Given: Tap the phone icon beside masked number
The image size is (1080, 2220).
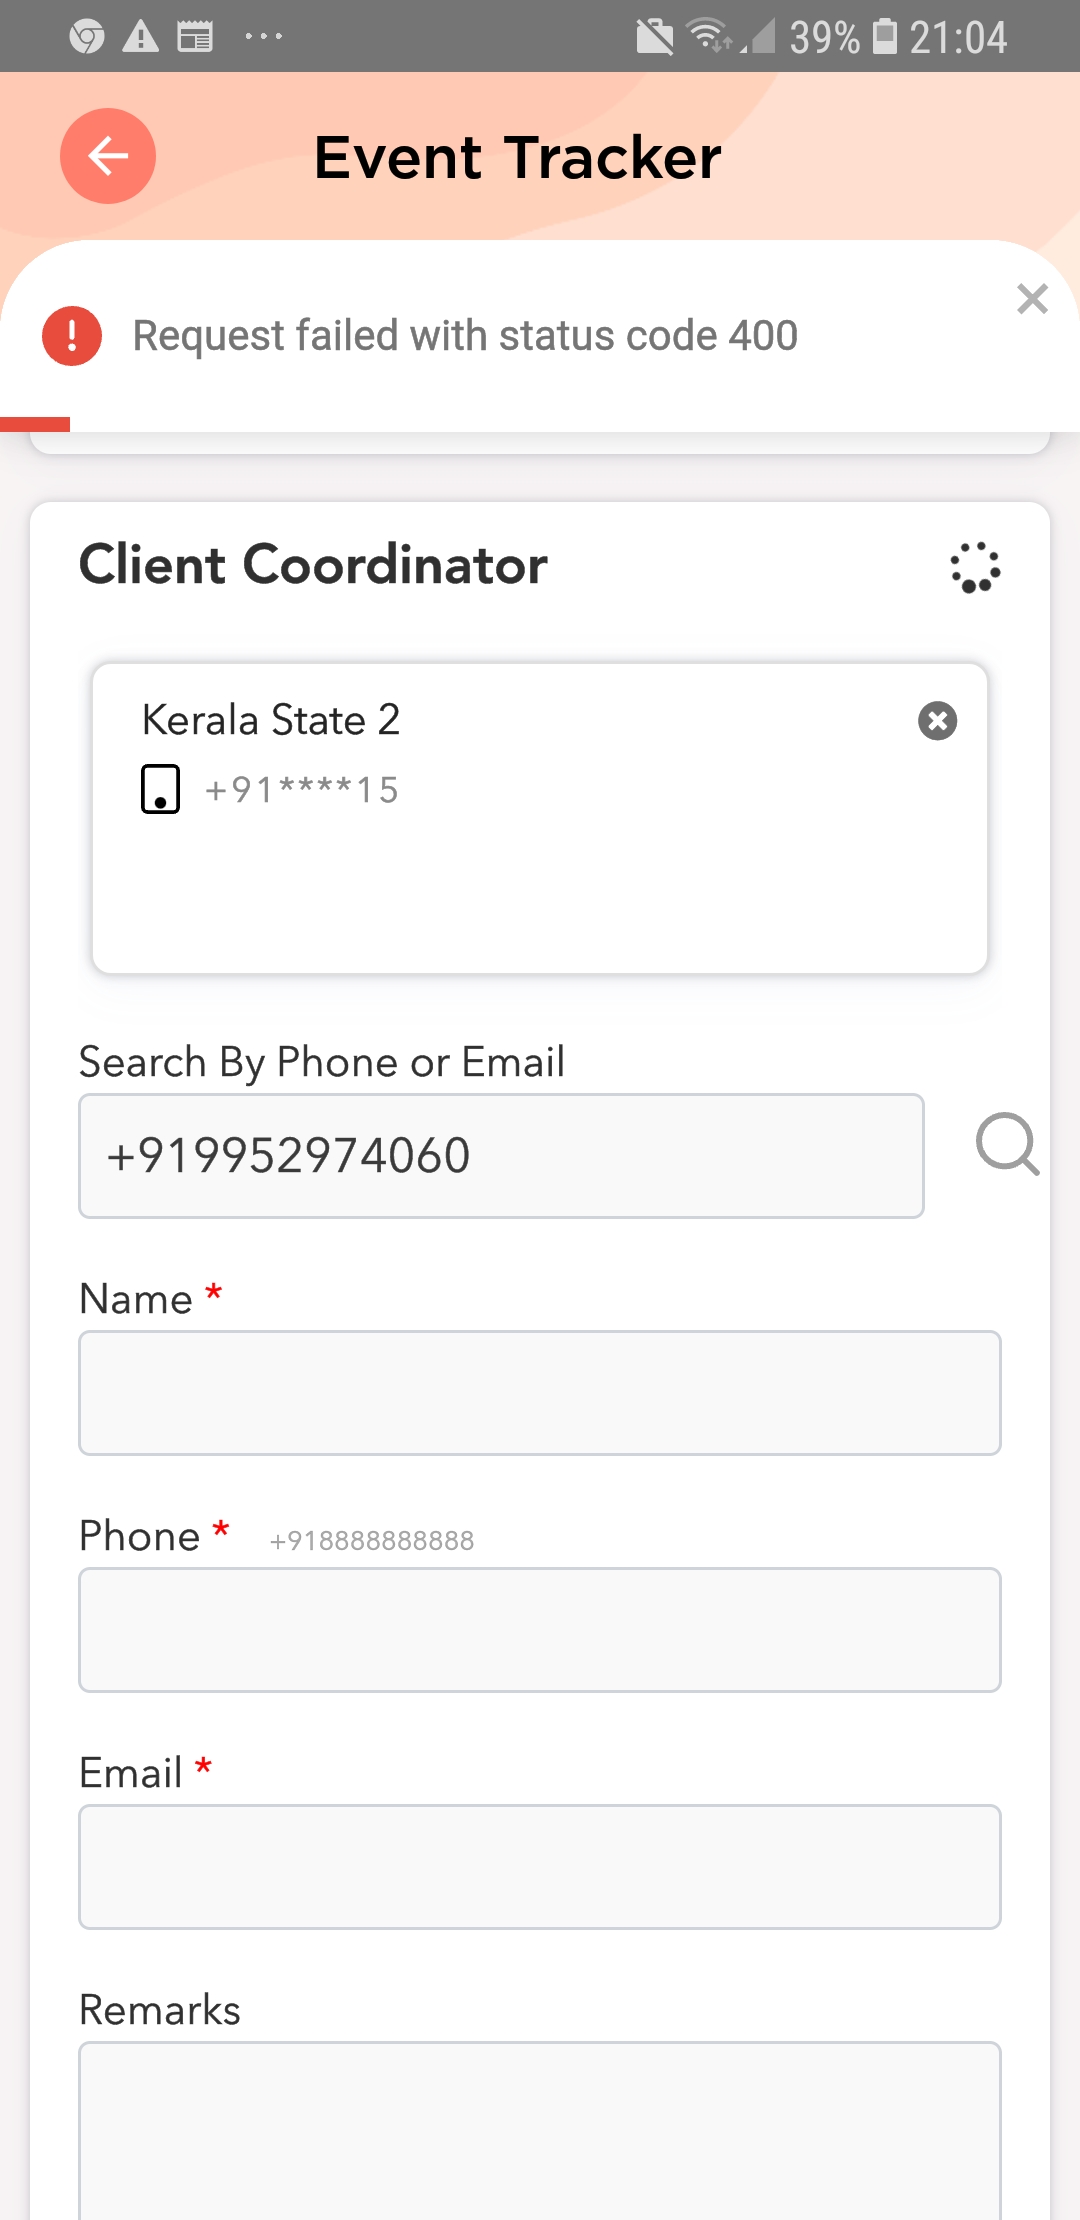Looking at the screenshot, I should [160, 789].
